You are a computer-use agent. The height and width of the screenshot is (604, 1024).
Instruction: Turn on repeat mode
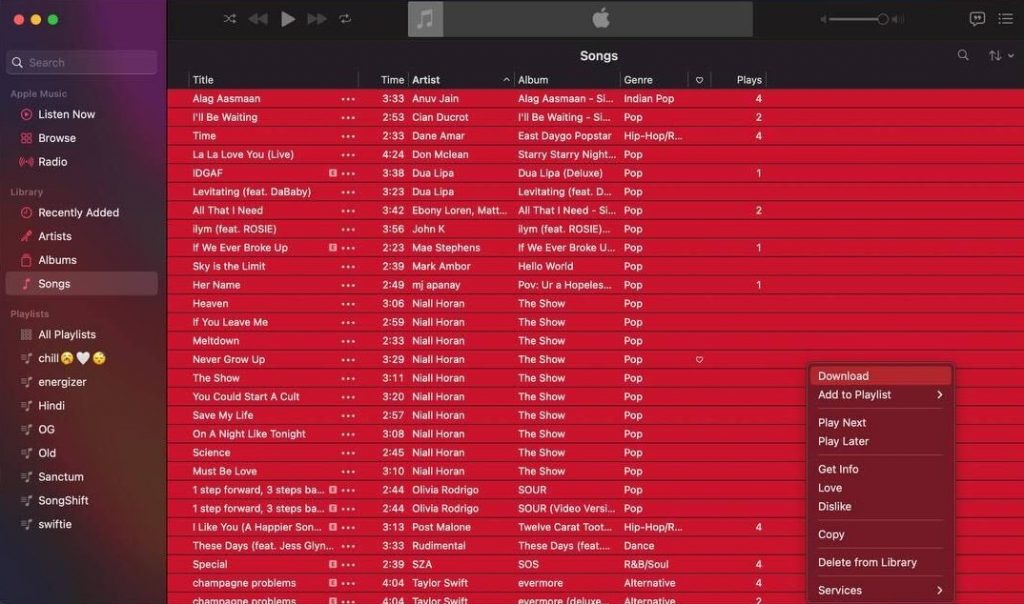tap(345, 17)
